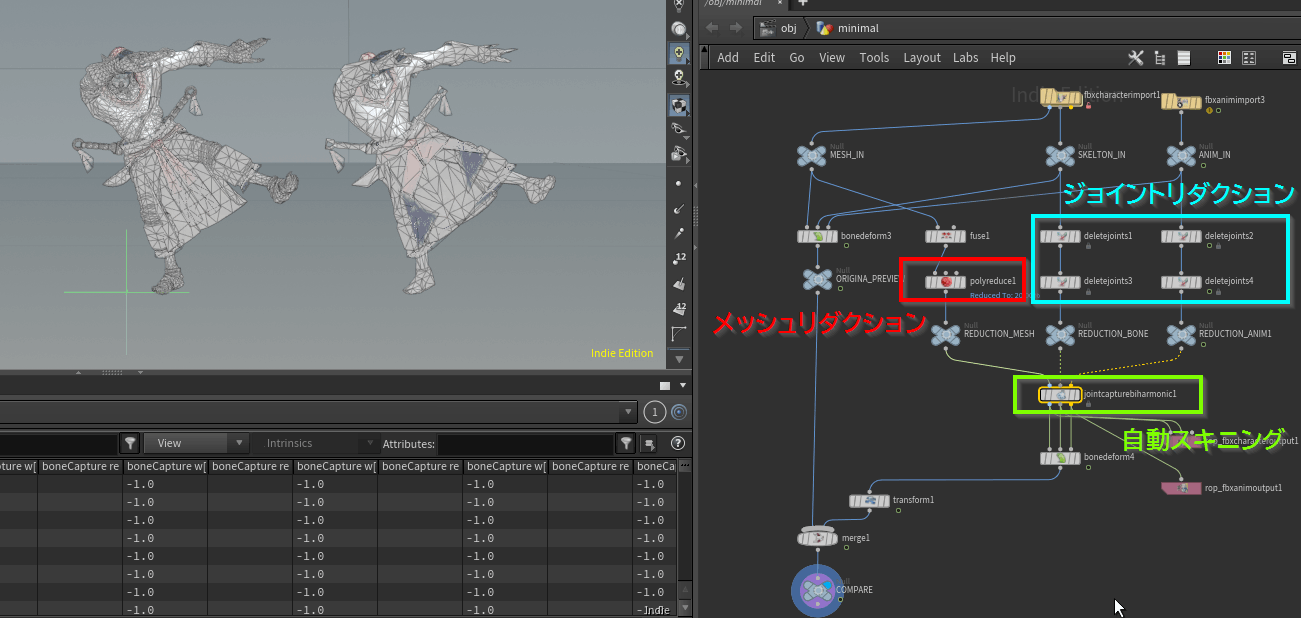
Task: Open spreadsheet help question mark
Action: pyautogui.click(x=678, y=443)
